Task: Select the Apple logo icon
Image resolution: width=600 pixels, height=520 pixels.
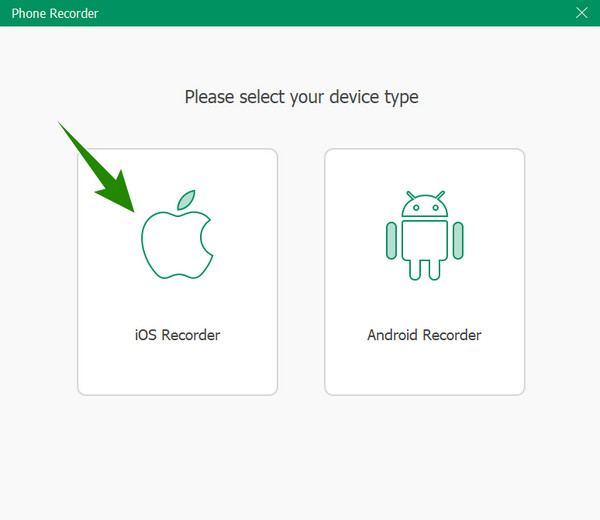Action: pos(177,234)
